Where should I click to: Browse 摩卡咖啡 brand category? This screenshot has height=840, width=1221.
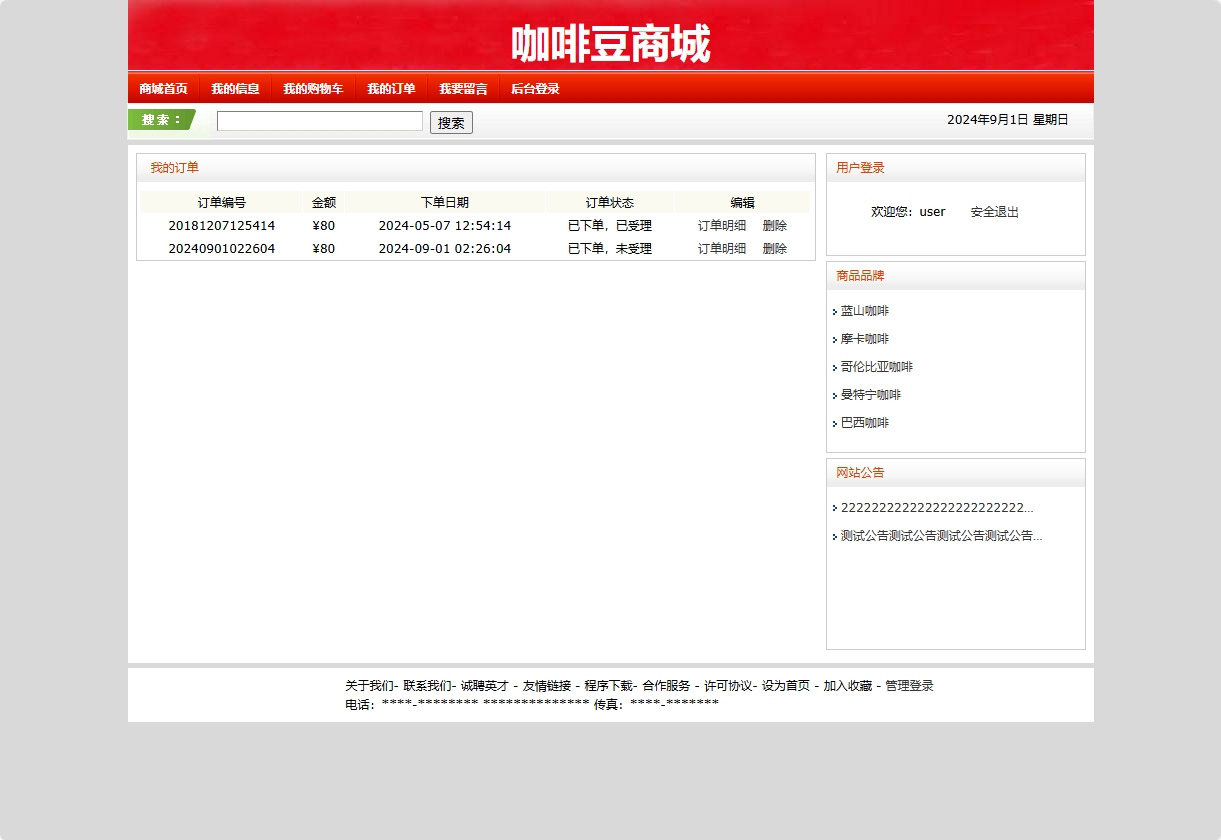(865, 339)
